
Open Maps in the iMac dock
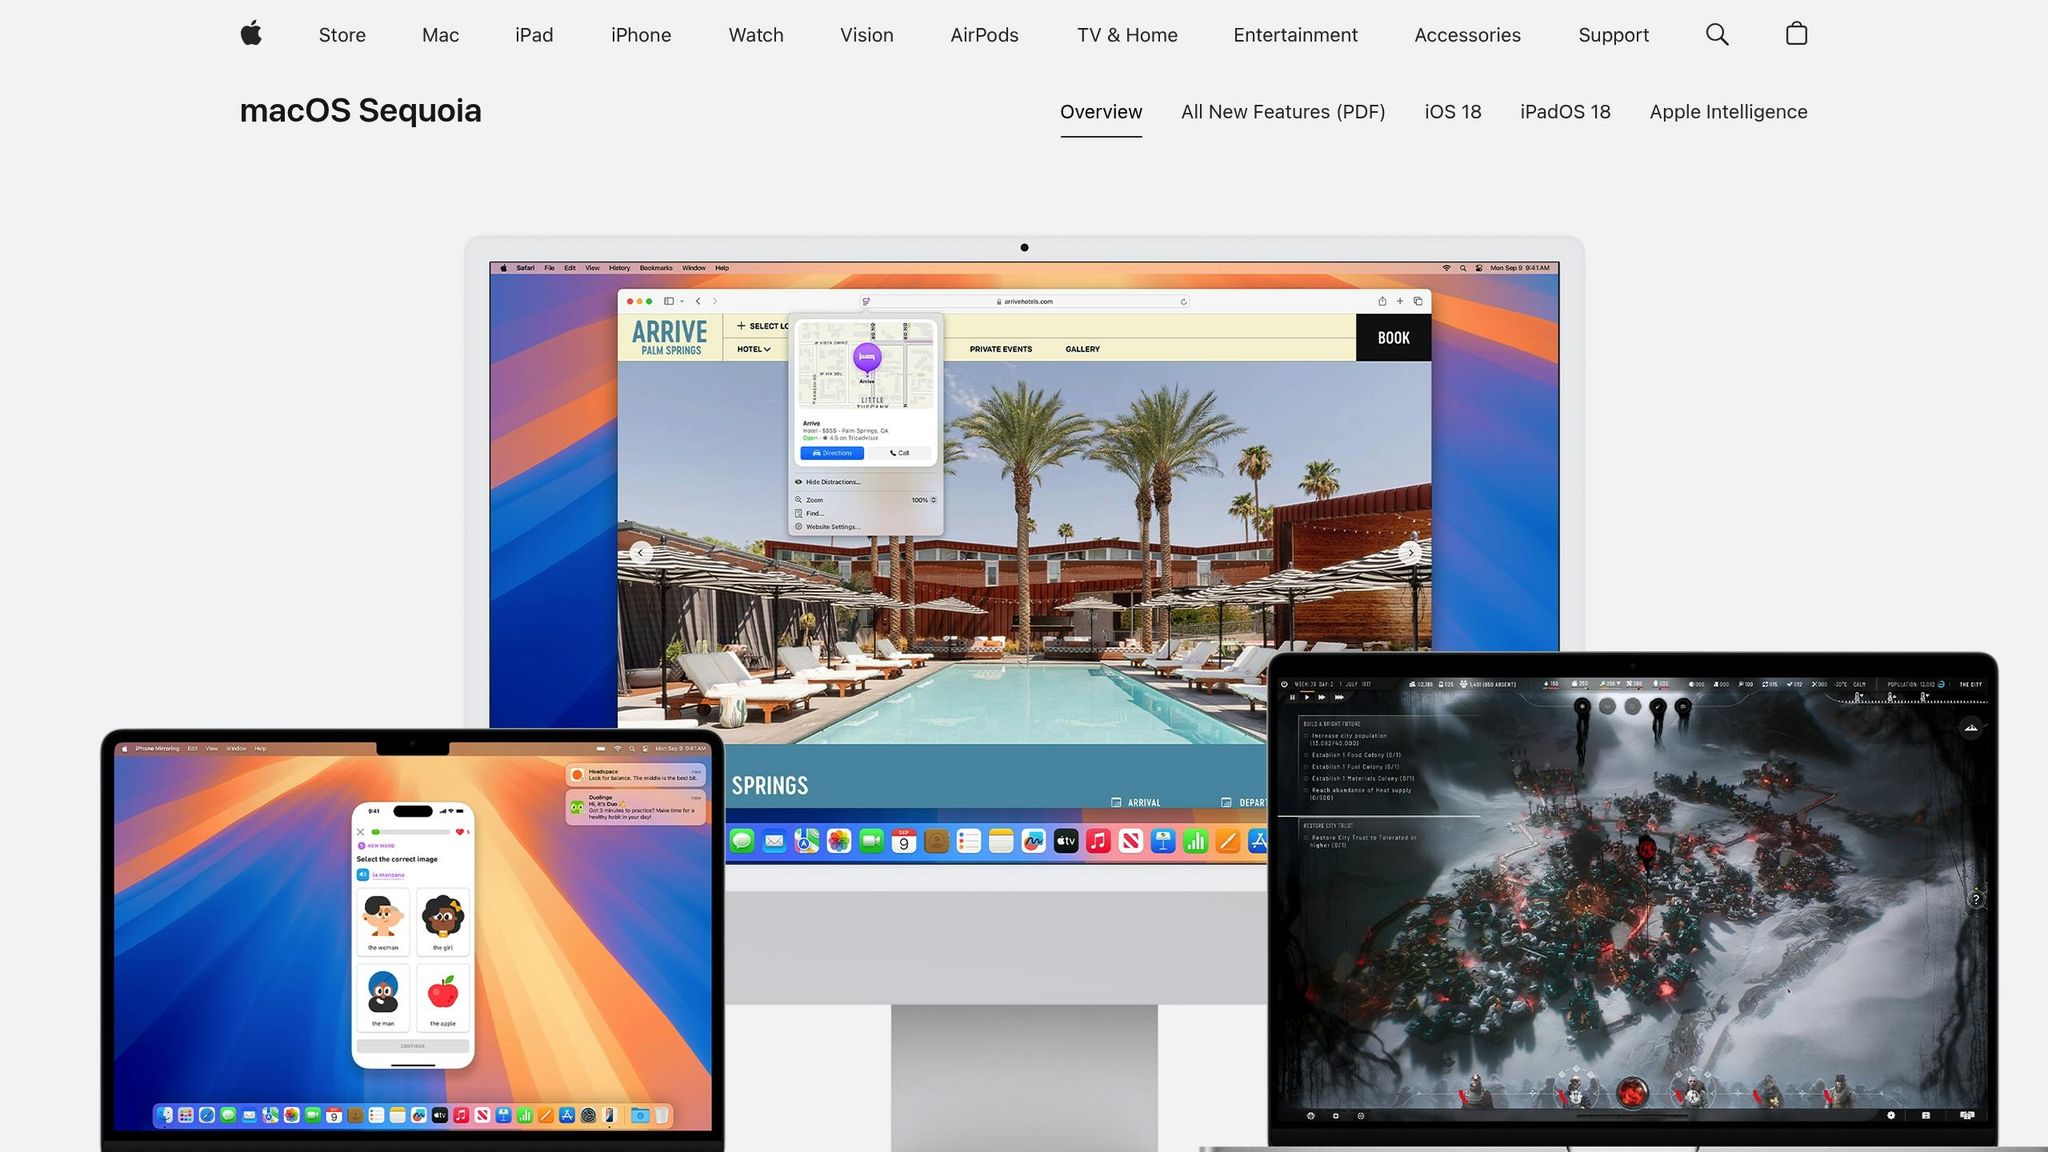pyautogui.click(x=806, y=841)
